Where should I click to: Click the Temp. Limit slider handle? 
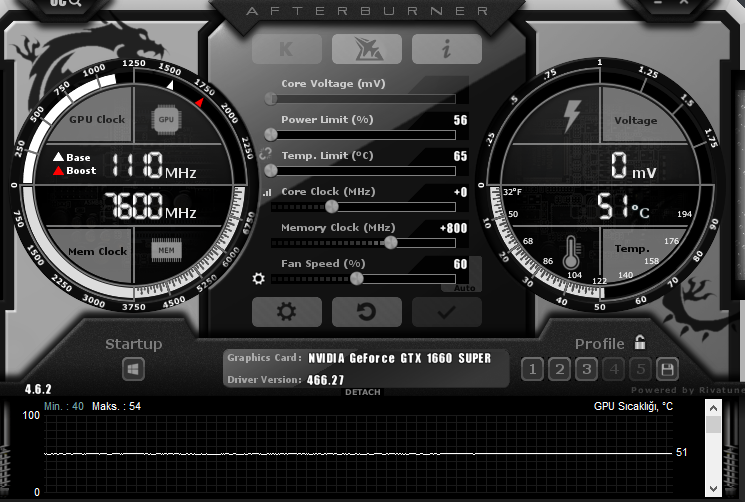[x=271, y=170]
